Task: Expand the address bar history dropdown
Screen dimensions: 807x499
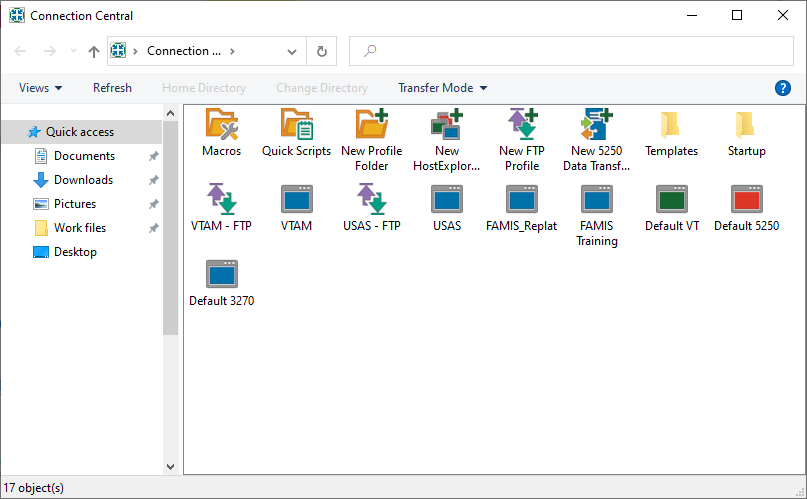Action: [292, 51]
